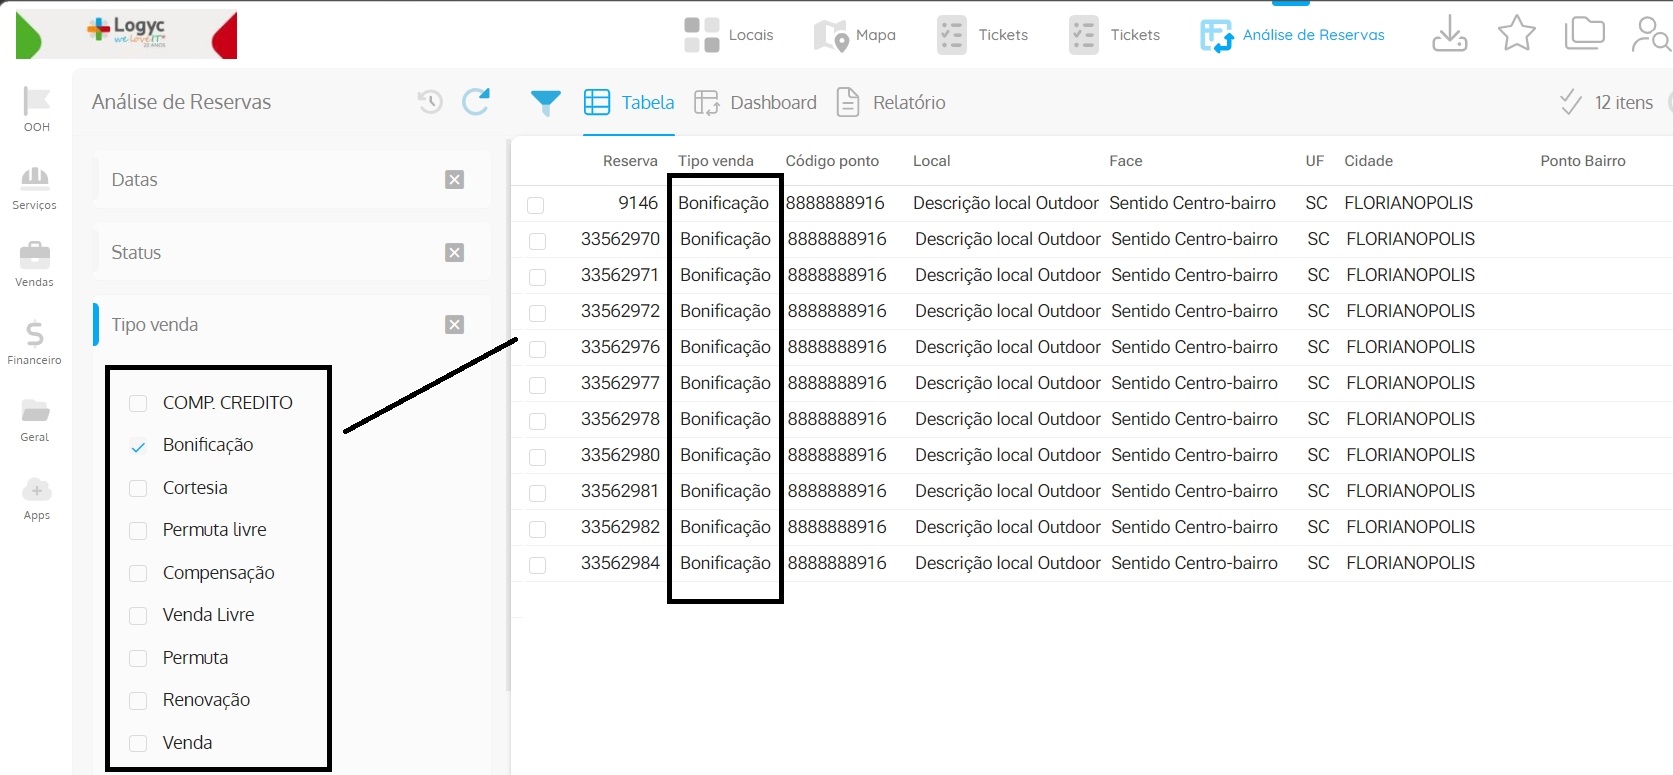Click the refresh arrow icon
Viewport: 1673px width, 775px height.
476,102
